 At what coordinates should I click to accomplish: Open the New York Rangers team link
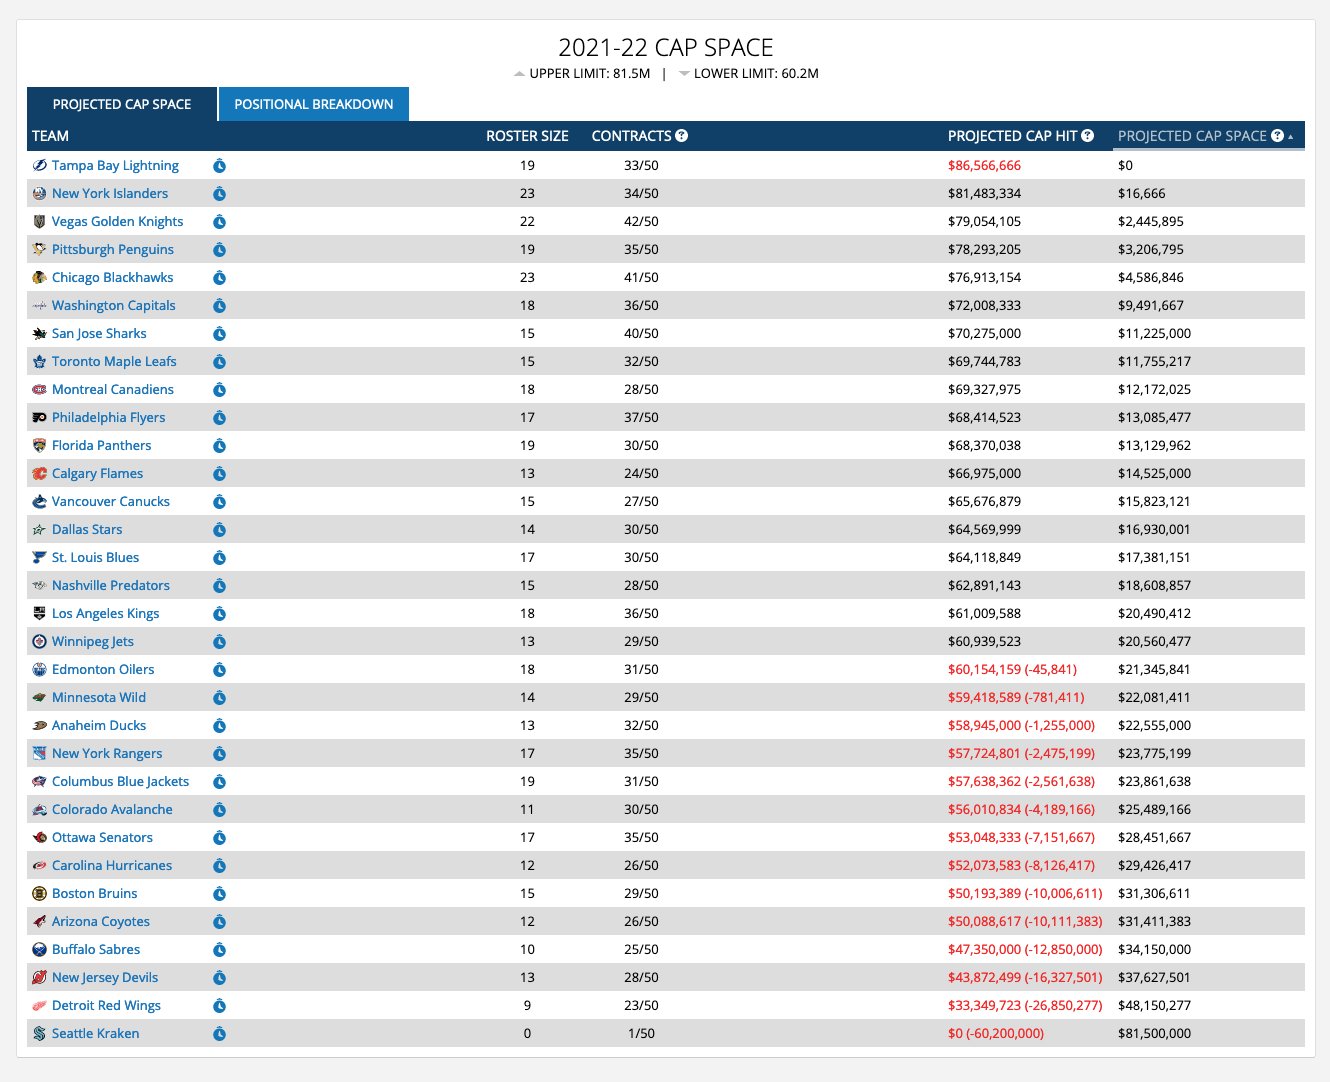click(x=107, y=754)
